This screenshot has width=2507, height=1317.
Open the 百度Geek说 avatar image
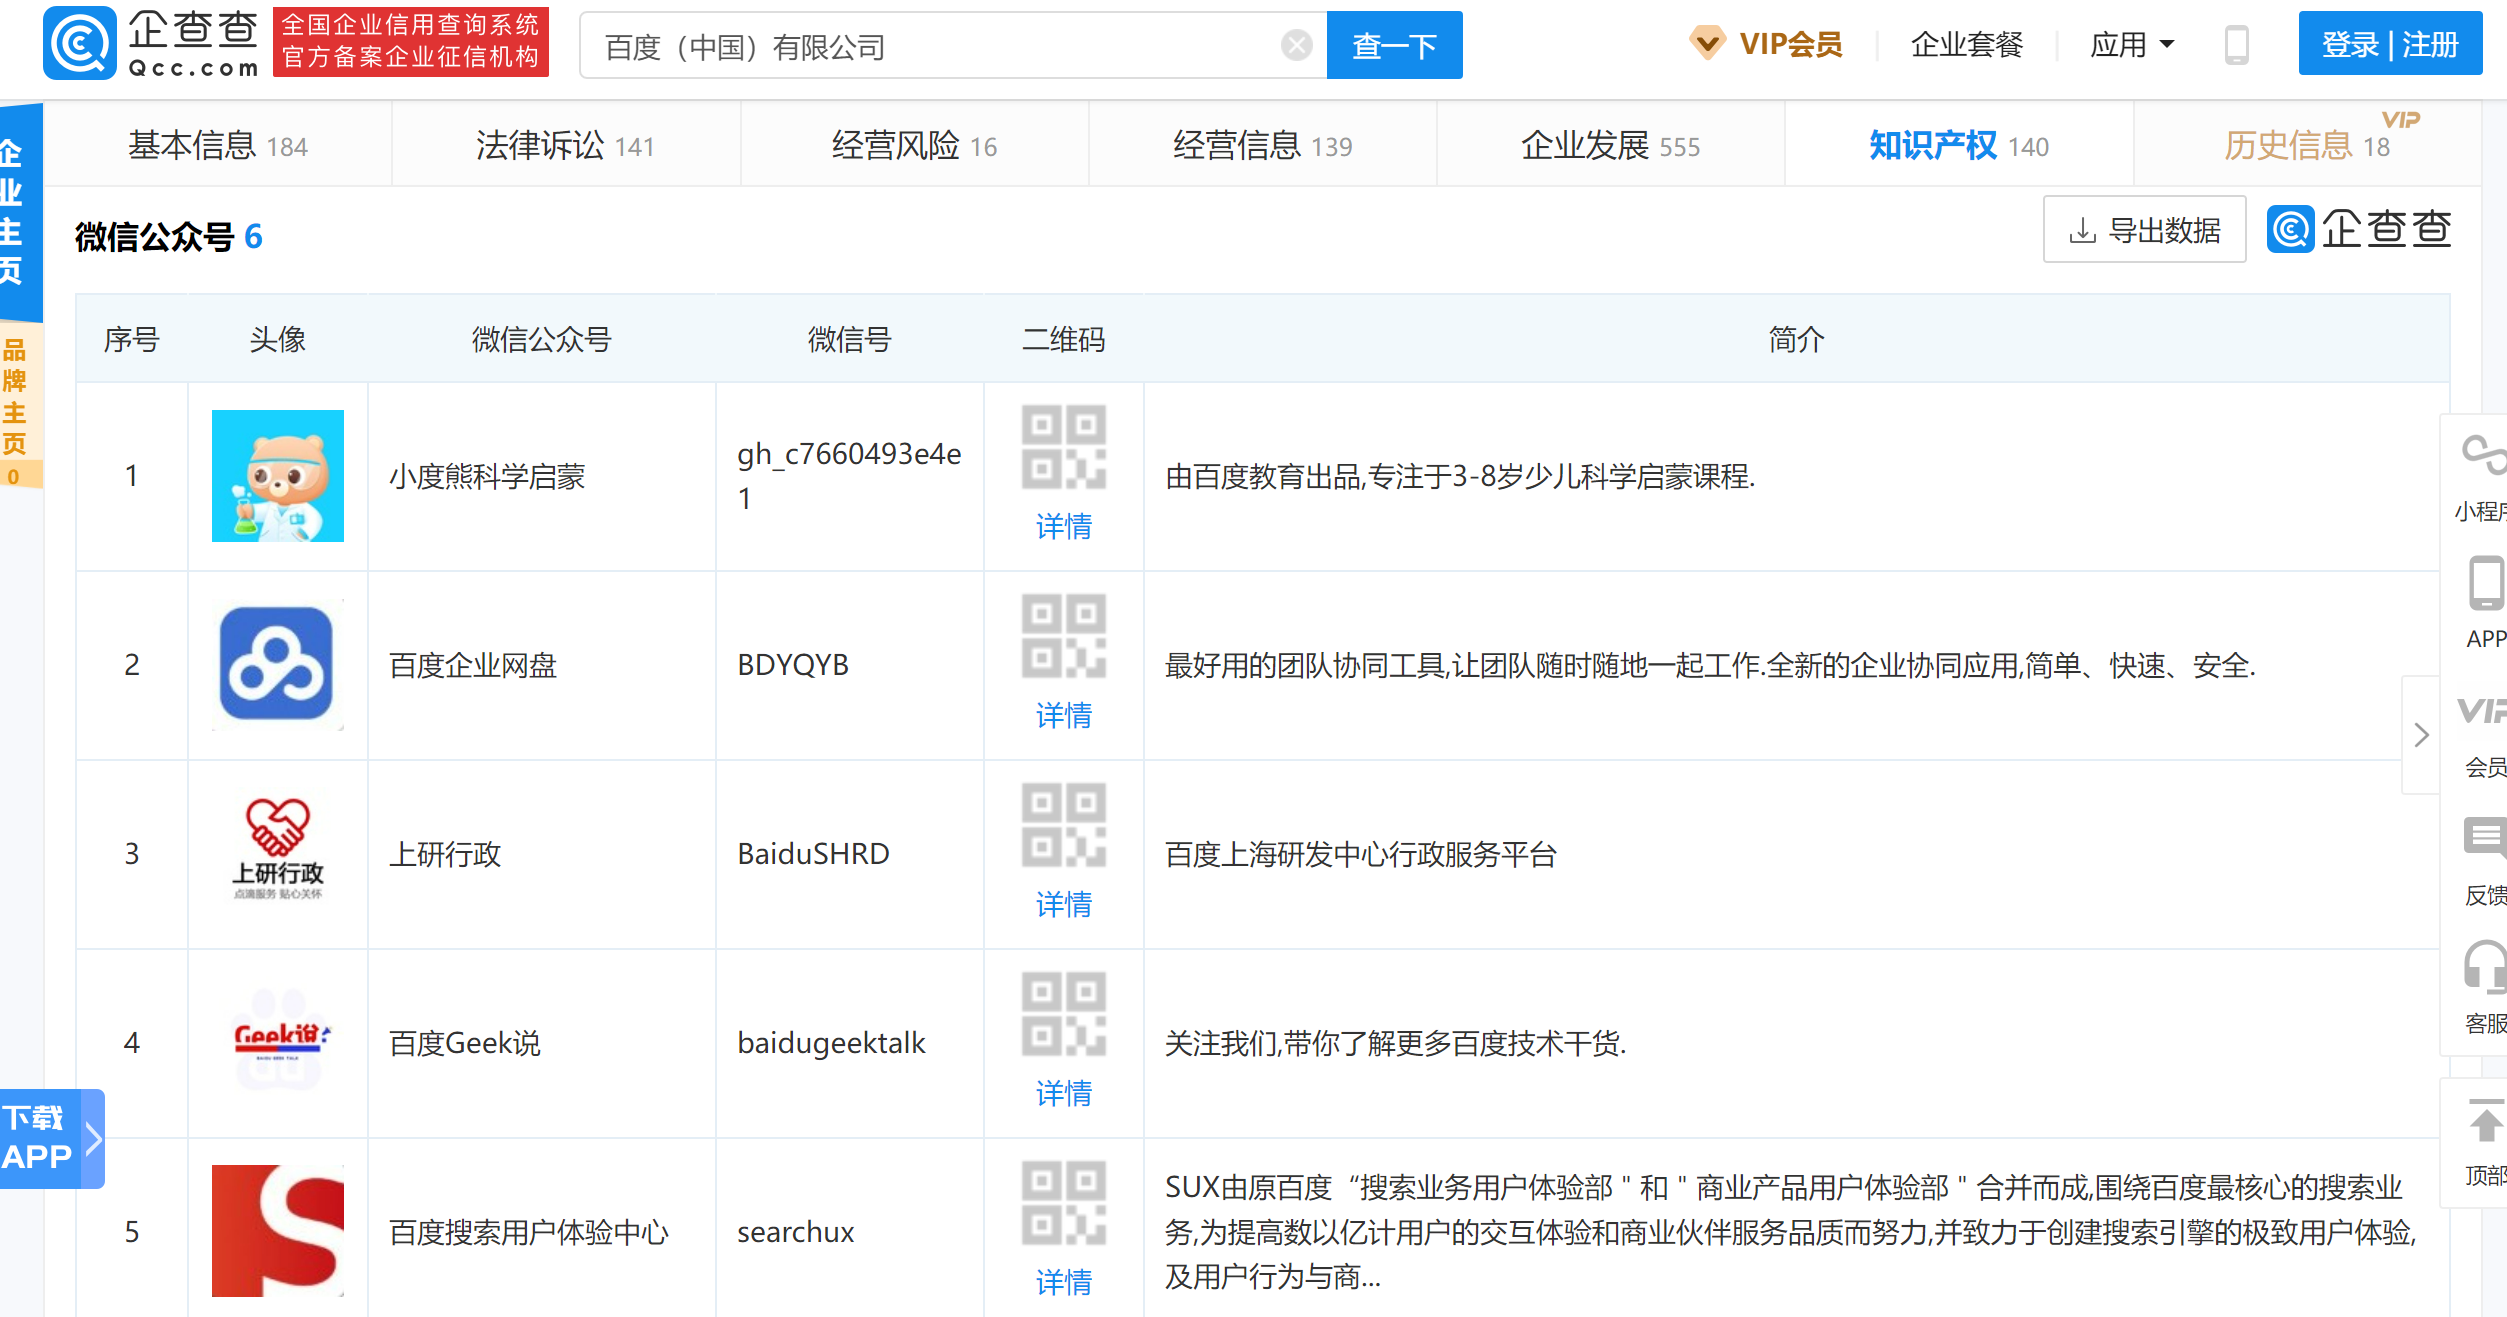pyautogui.click(x=278, y=1043)
